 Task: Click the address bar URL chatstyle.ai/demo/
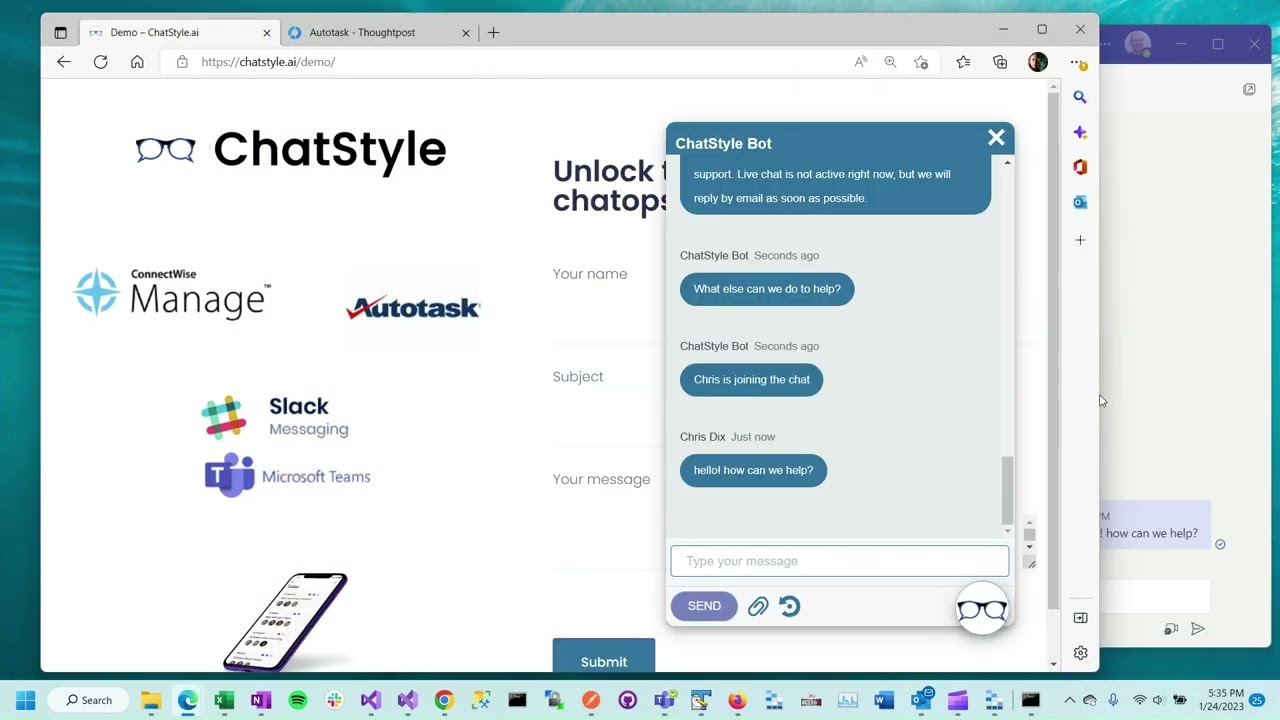268,62
